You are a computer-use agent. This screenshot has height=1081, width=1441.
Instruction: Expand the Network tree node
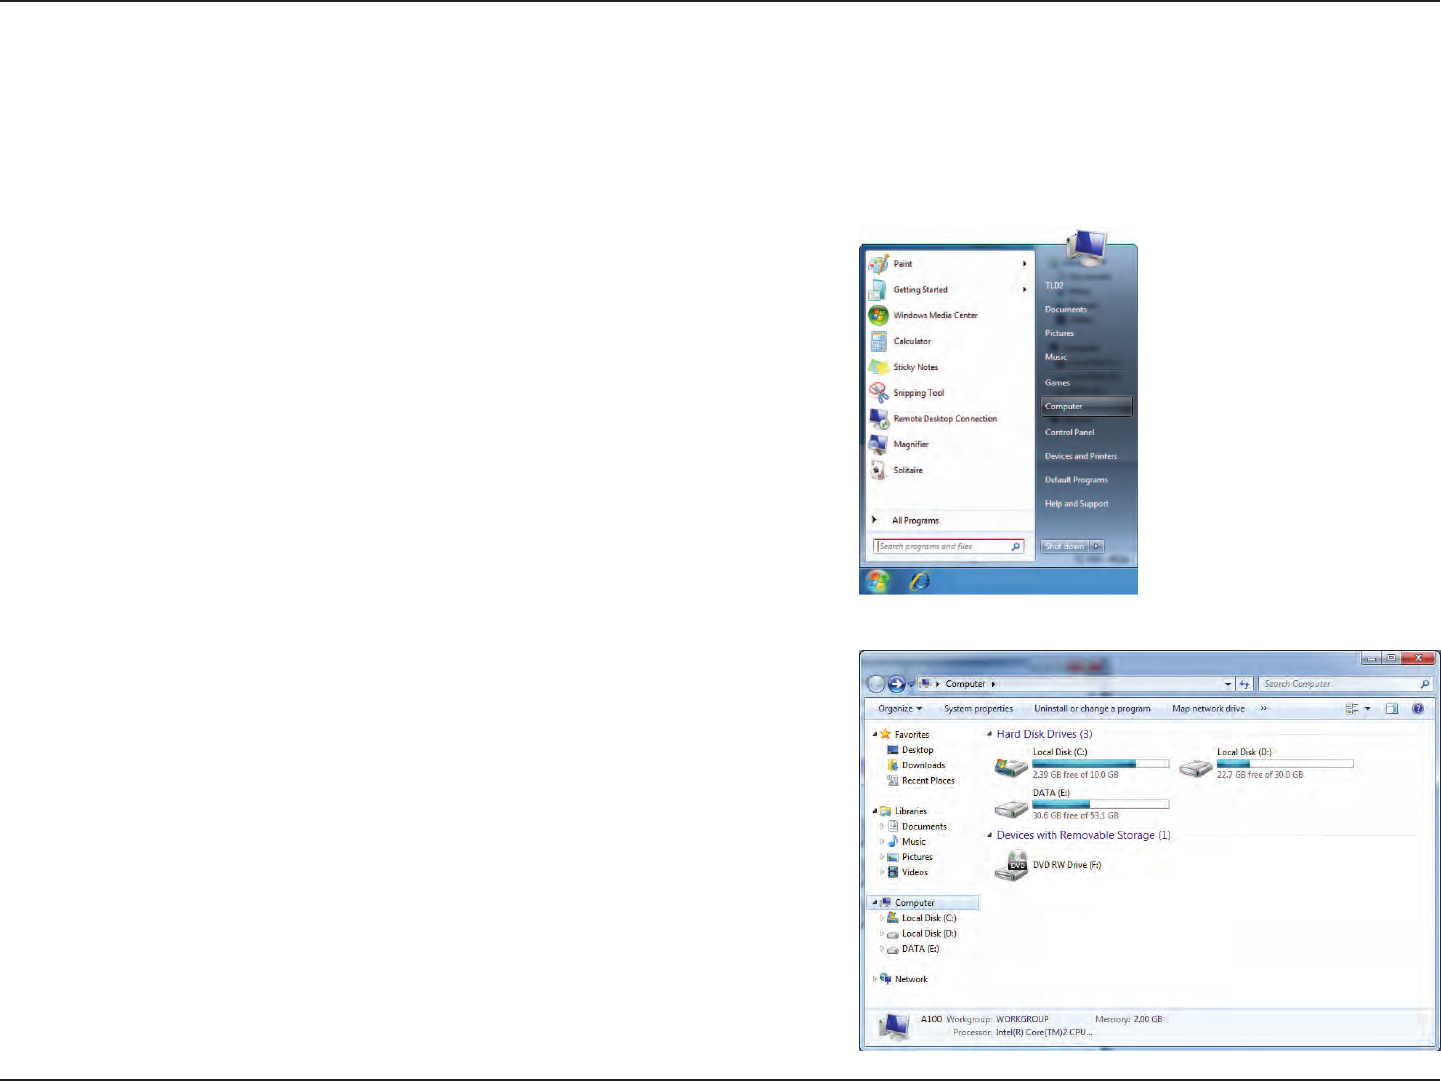tap(875, 979)
